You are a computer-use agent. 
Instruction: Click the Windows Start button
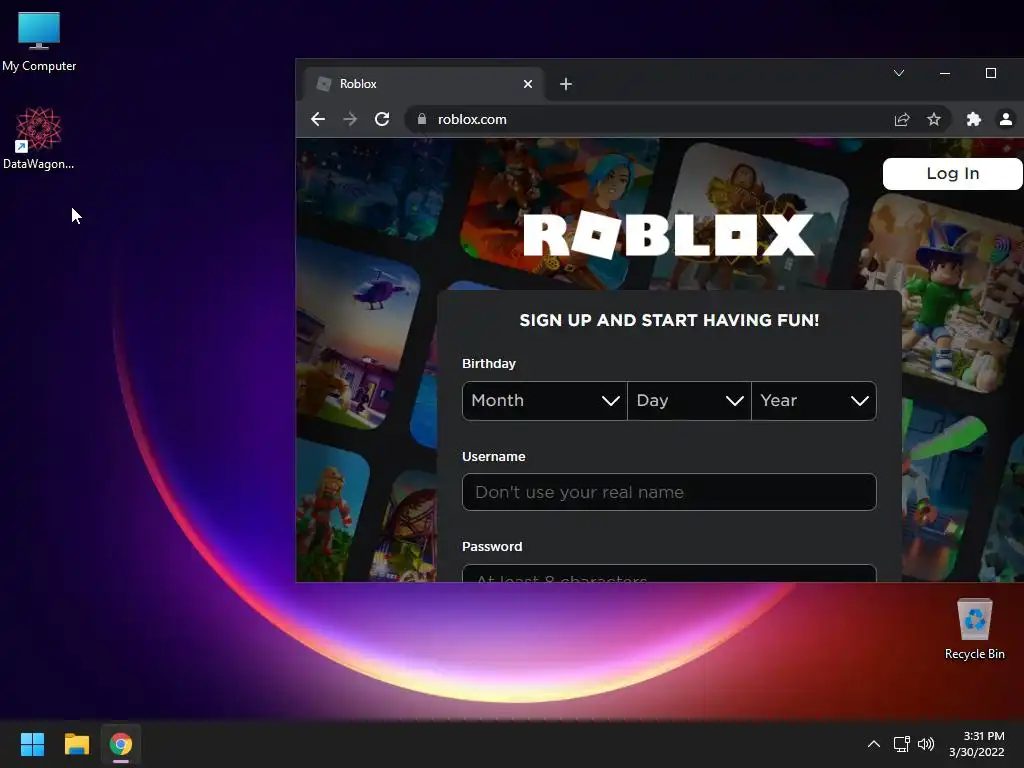tap(32, 744)
